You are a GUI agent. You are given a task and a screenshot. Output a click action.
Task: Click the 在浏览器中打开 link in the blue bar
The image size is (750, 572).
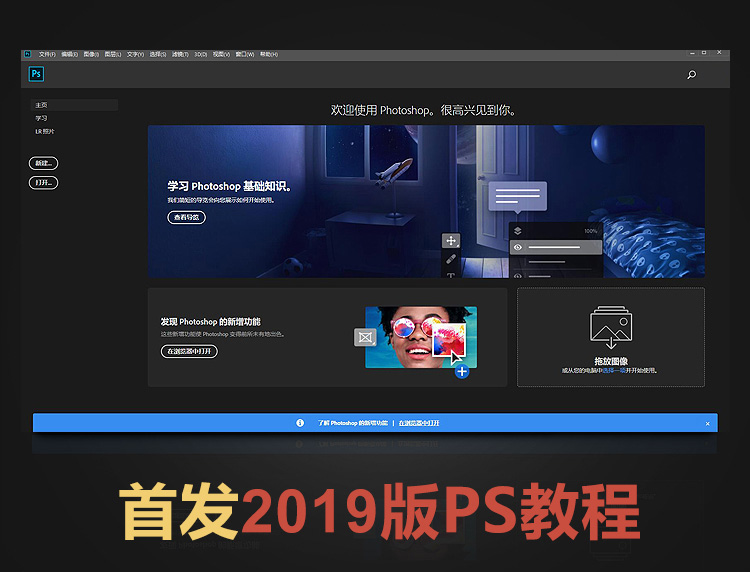coord(419,423)
